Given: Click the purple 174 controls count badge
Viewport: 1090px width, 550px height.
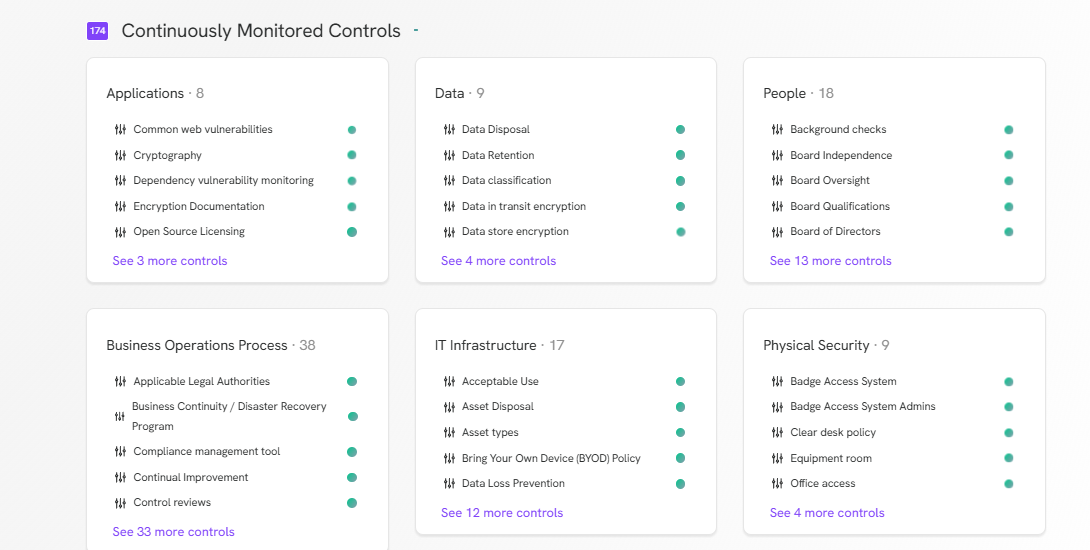Looking at the screenshot, I should (97, 31).
